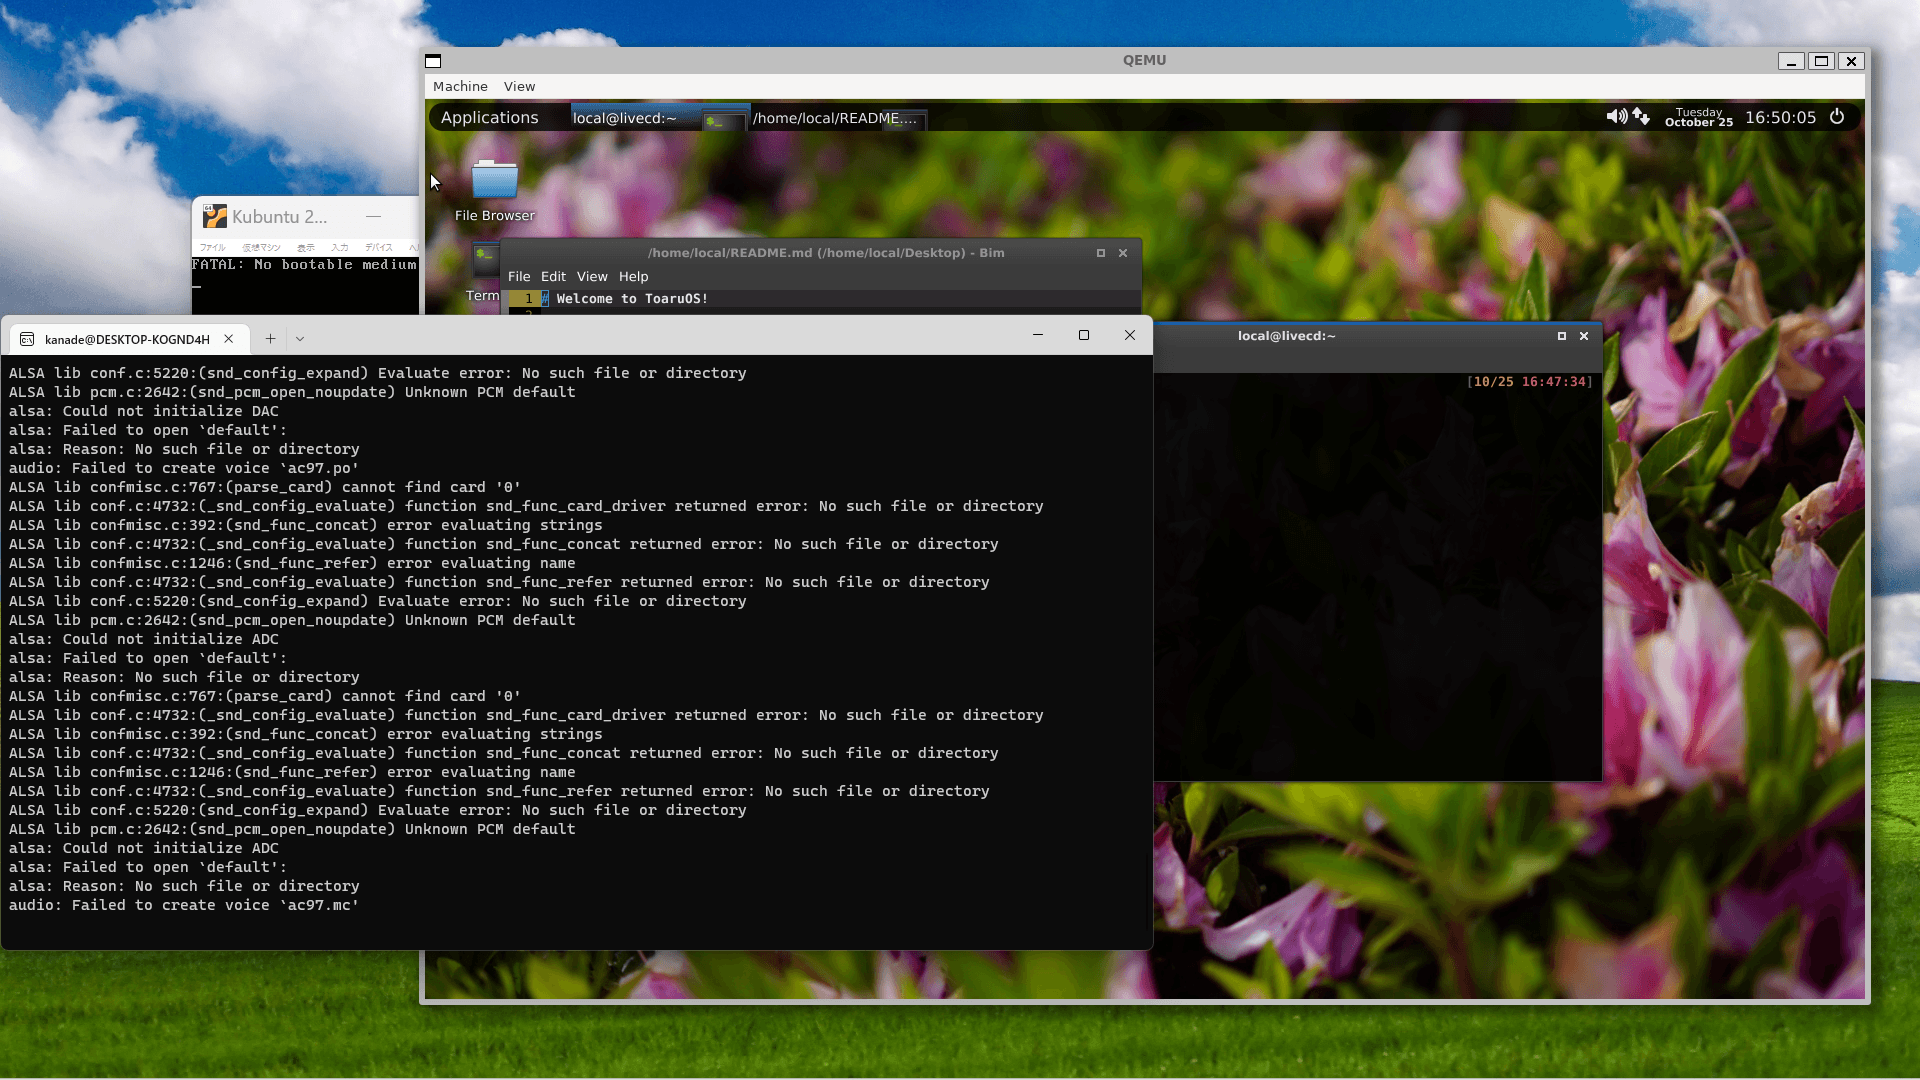Maximize the Bim editor window
Screen dimensions: 1920x1080
point(1101,253)
